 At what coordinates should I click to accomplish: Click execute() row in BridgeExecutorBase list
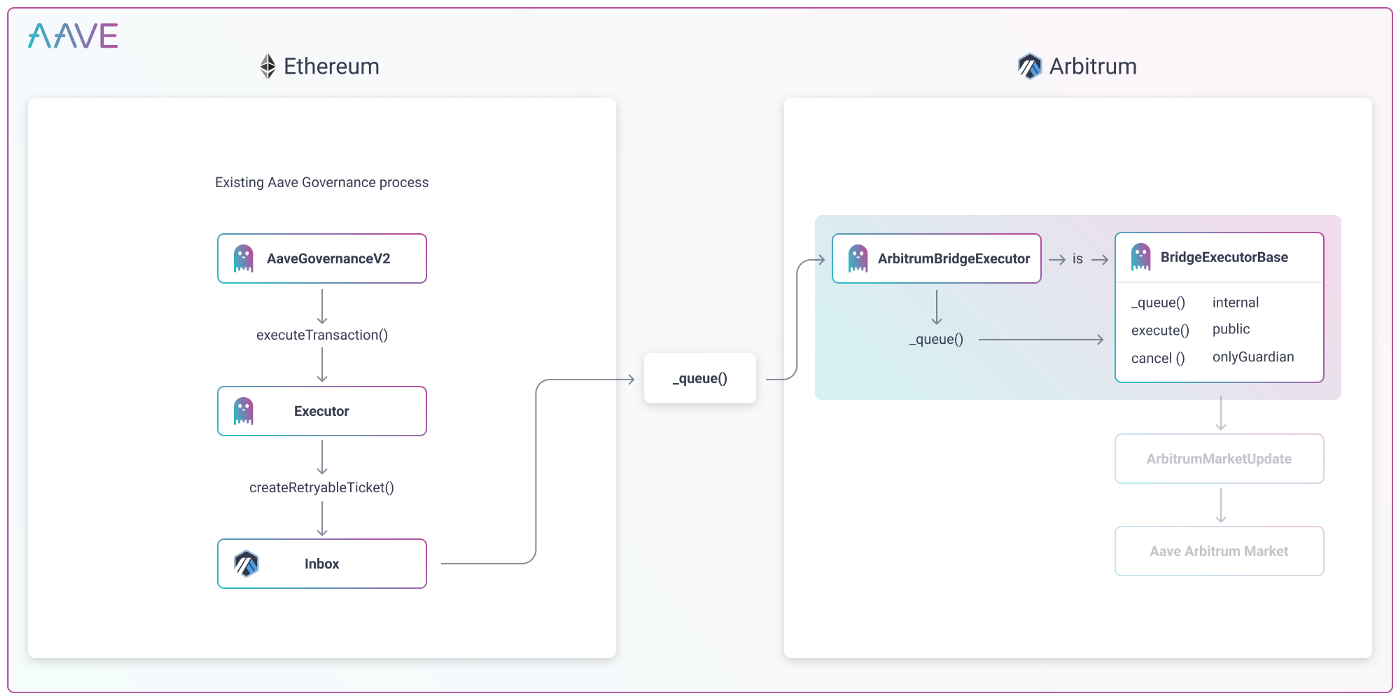coord(1160,330)
